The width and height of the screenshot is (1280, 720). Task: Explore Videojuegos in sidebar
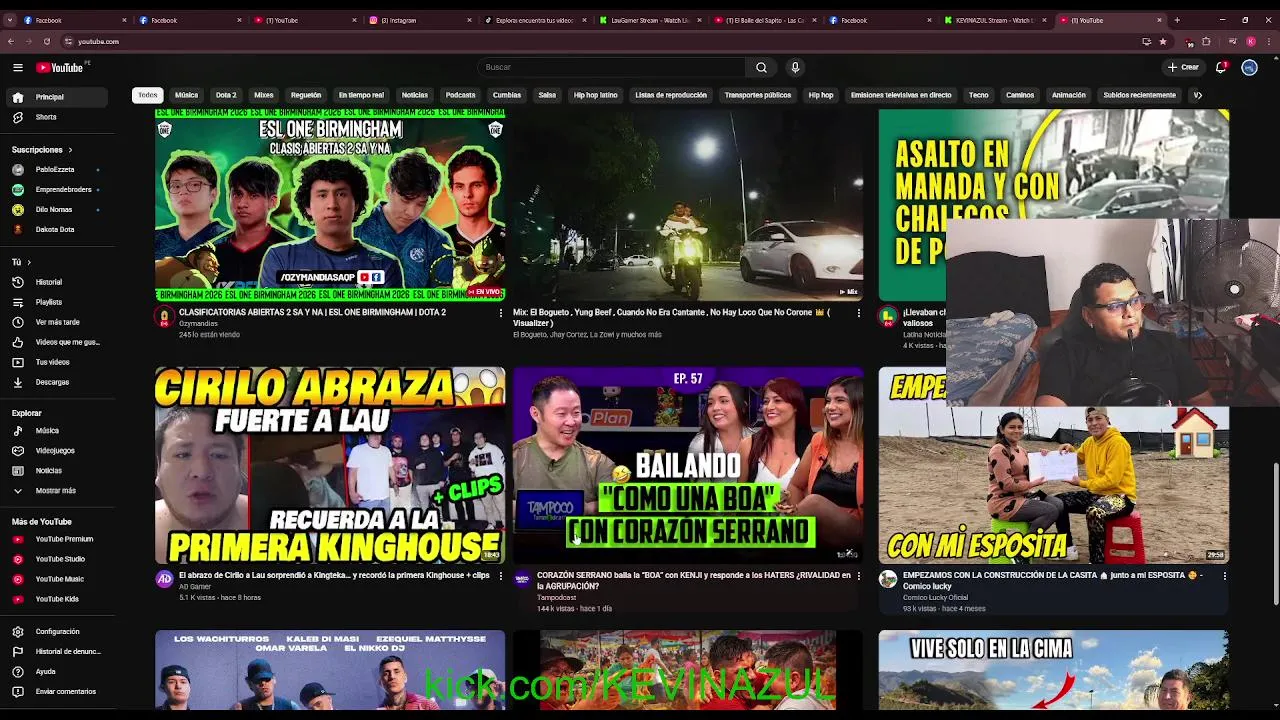[x=55, y=450]
